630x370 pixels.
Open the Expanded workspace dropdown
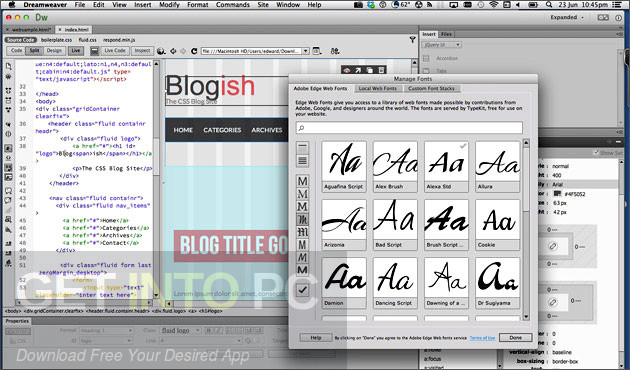(567, 17)
